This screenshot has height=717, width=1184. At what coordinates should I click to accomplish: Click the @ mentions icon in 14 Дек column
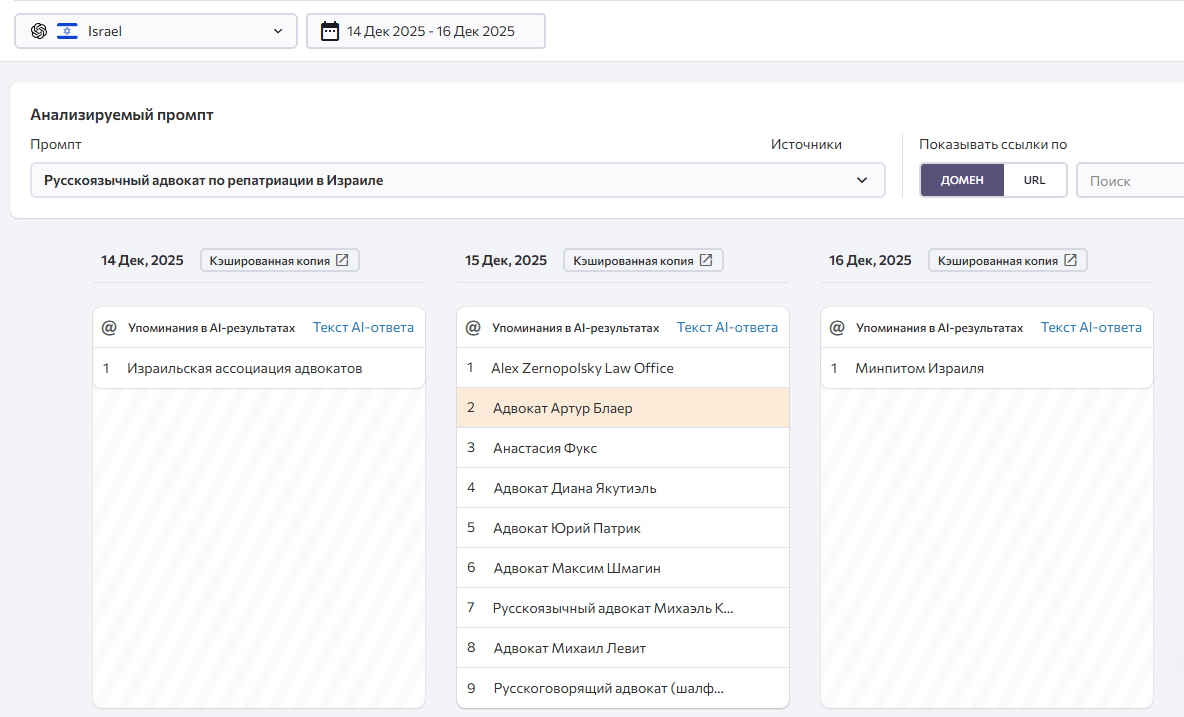pos(110,328)
